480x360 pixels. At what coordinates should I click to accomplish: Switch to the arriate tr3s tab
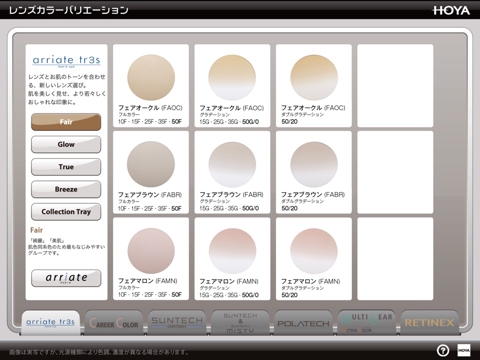tap(51, 323)
